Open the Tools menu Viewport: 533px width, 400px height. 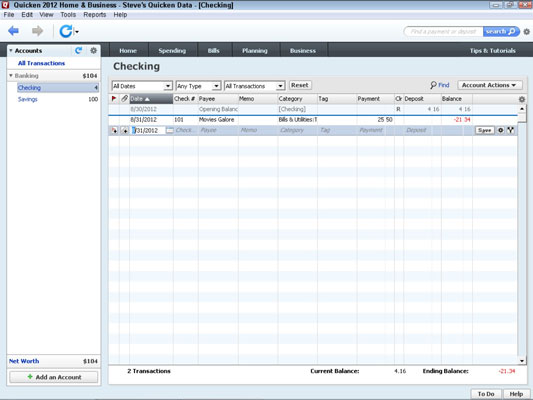pyautogui.click(x=68, y=15)
